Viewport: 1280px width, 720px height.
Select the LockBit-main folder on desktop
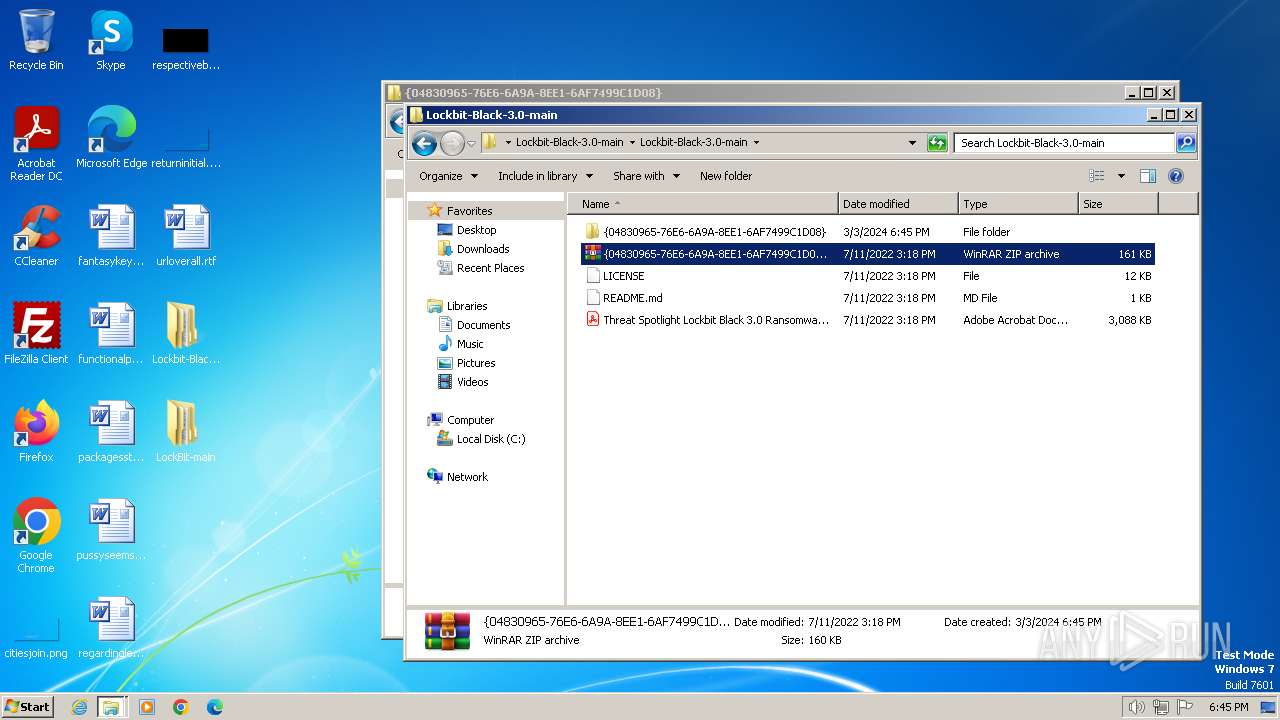coord(186,432)
